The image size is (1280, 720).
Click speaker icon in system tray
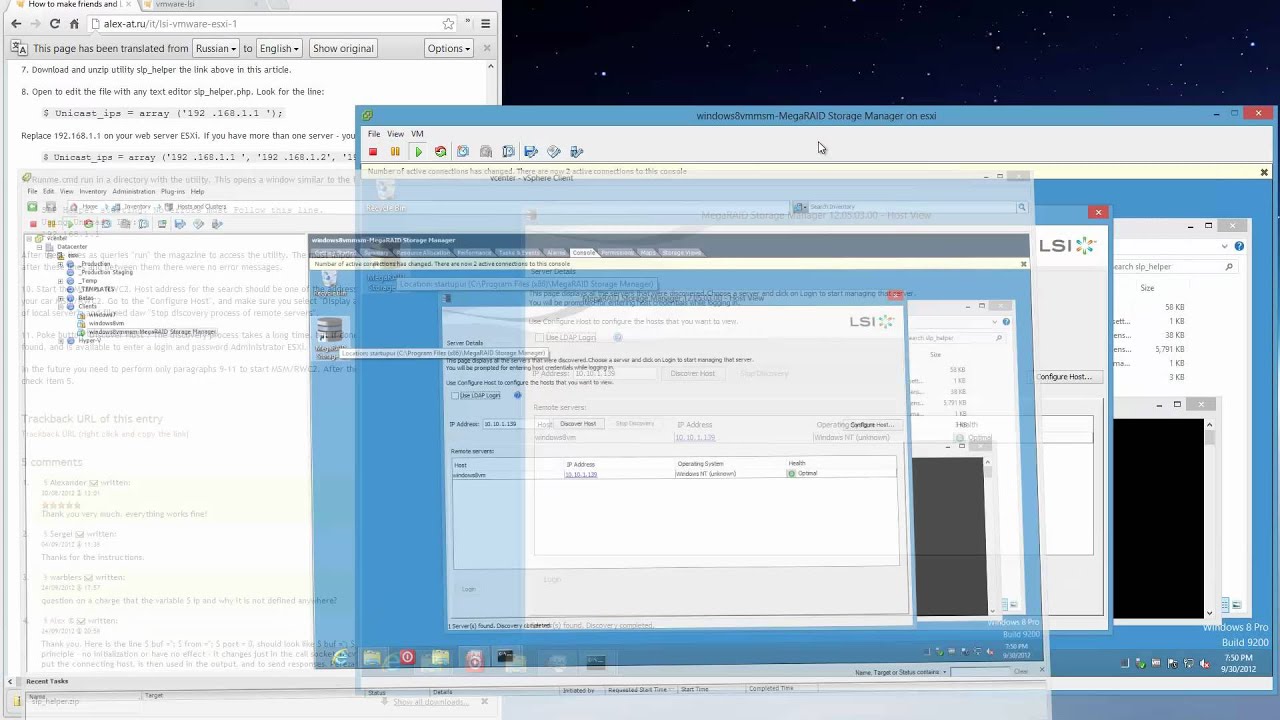pyautogui.click(x=1204, y=664)
